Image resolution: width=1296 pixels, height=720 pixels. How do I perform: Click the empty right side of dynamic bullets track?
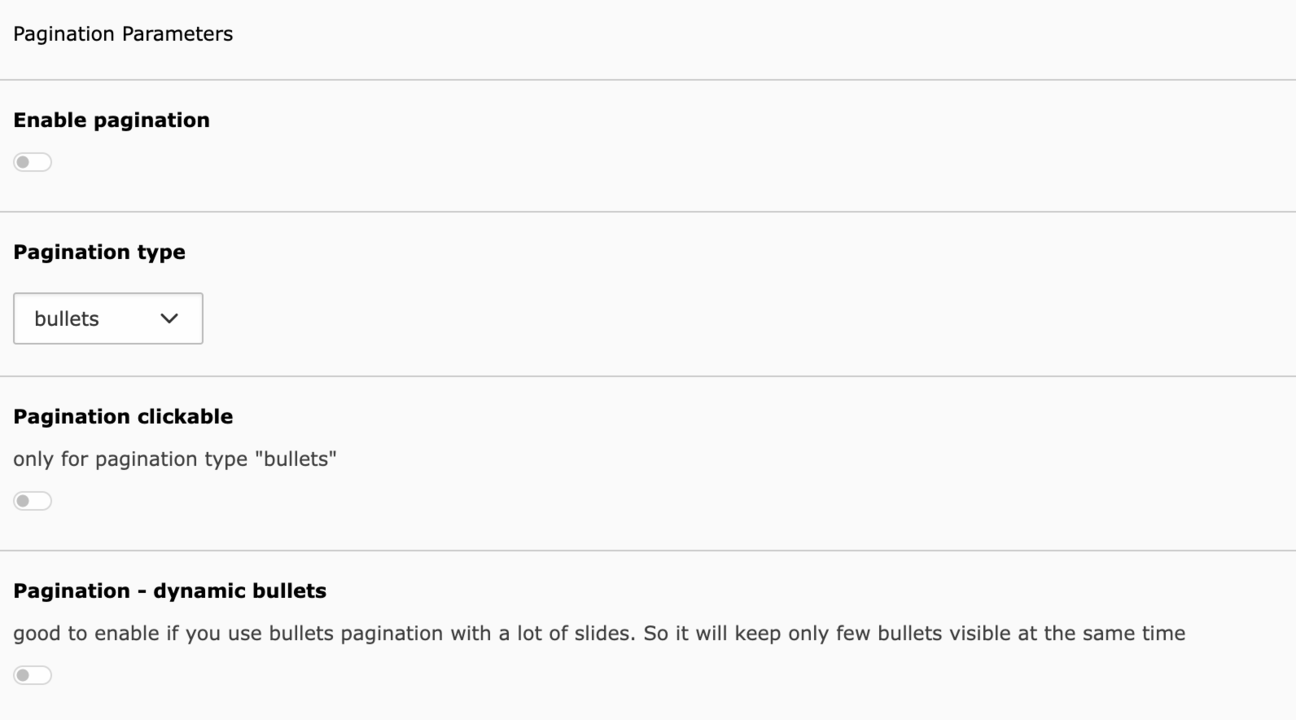[42, 675]
